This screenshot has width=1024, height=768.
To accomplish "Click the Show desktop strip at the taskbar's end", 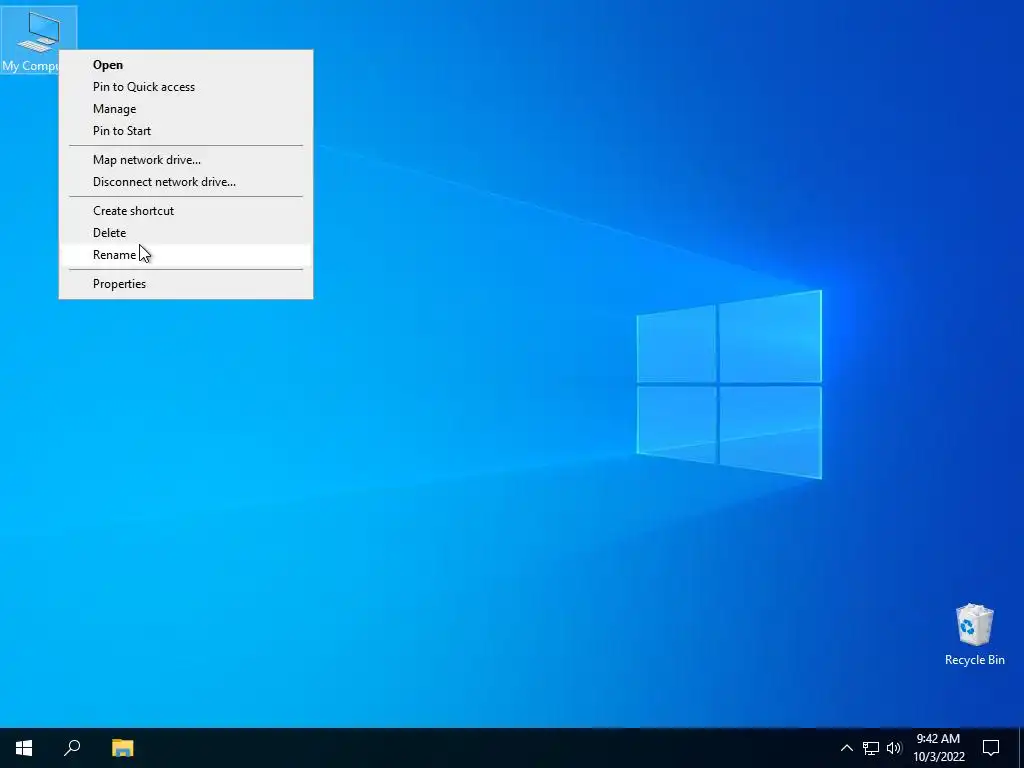I will [1021, 748].
